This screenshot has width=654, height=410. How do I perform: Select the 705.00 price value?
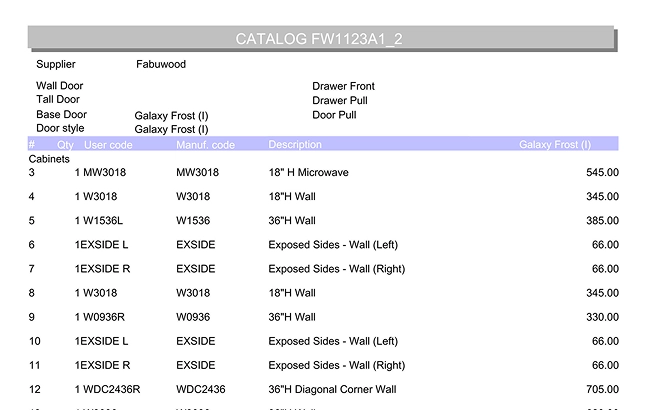tap(602, 389)
